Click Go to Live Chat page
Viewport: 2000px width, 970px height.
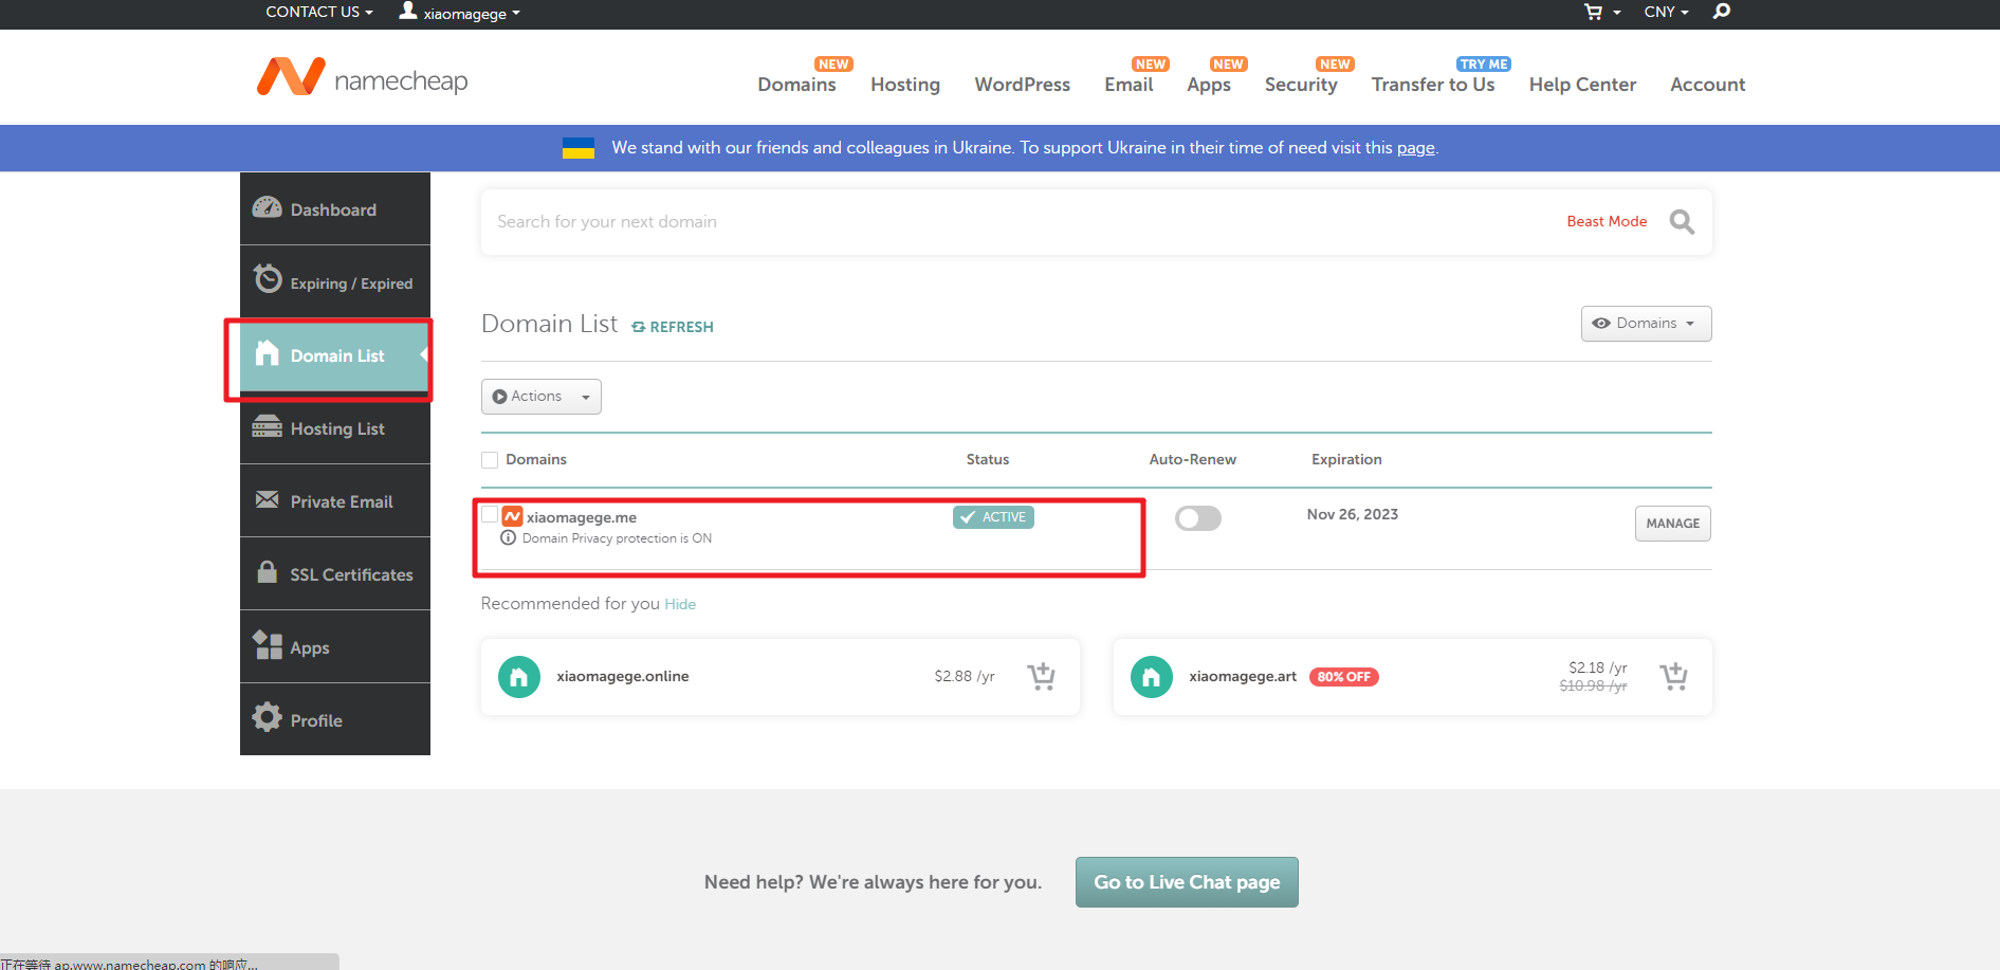click(1186, 882)
